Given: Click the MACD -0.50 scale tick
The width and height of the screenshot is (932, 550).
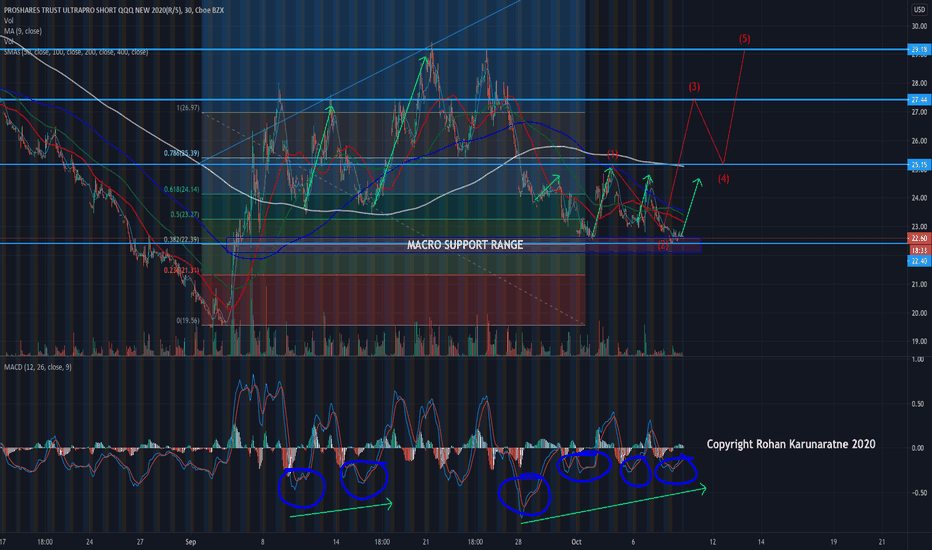Looking at the screenshot, I should pyautogui.click(x=917, y=493).
